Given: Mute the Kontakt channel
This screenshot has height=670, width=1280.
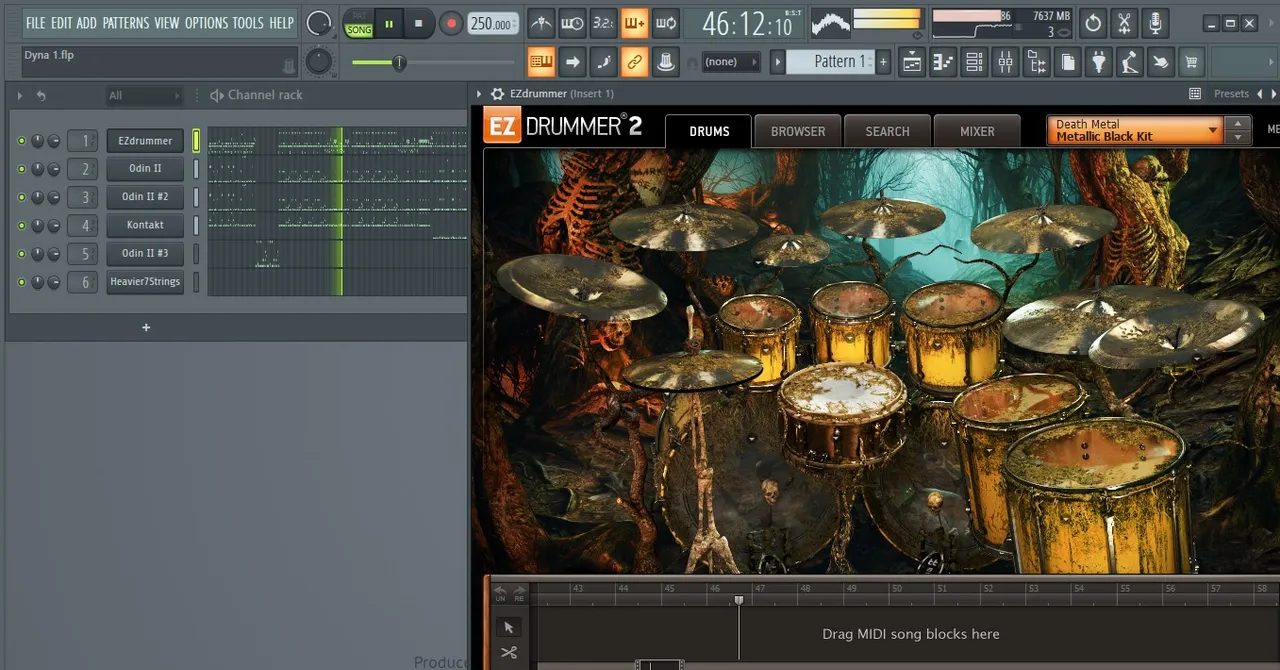Looking at the screenshot, I should 21,225.
